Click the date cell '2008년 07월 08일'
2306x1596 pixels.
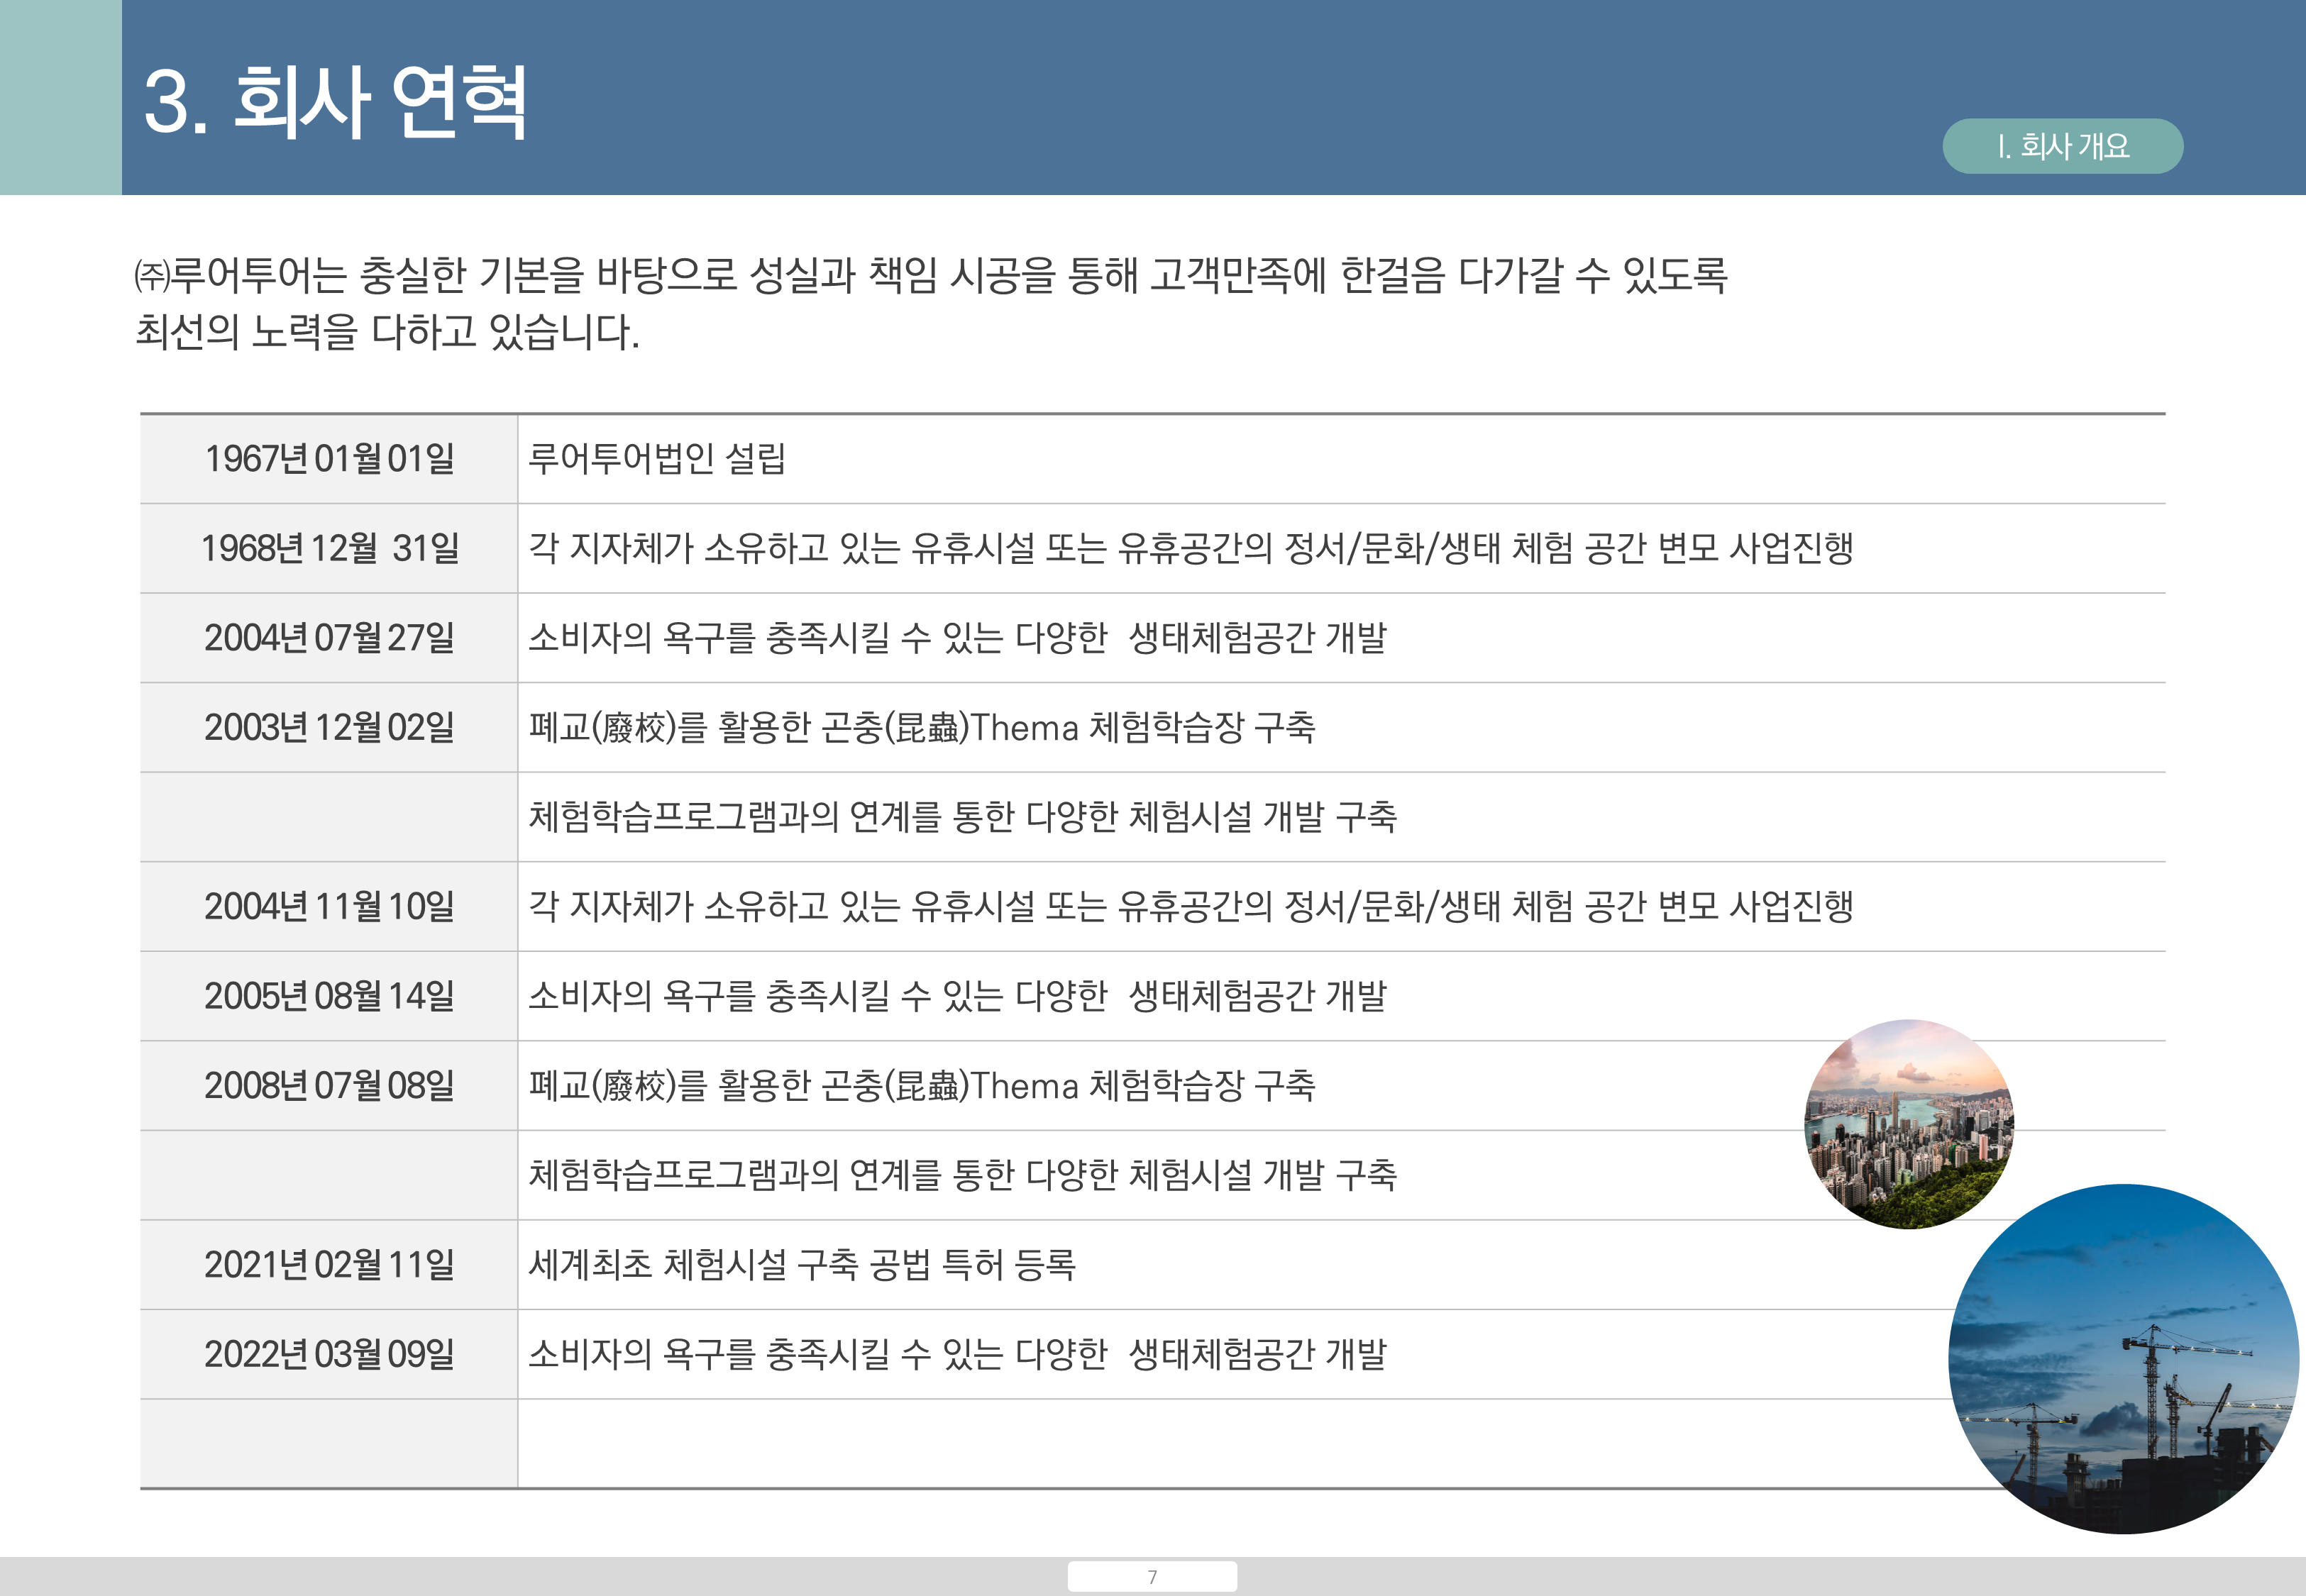click(x=329, y=1086)
